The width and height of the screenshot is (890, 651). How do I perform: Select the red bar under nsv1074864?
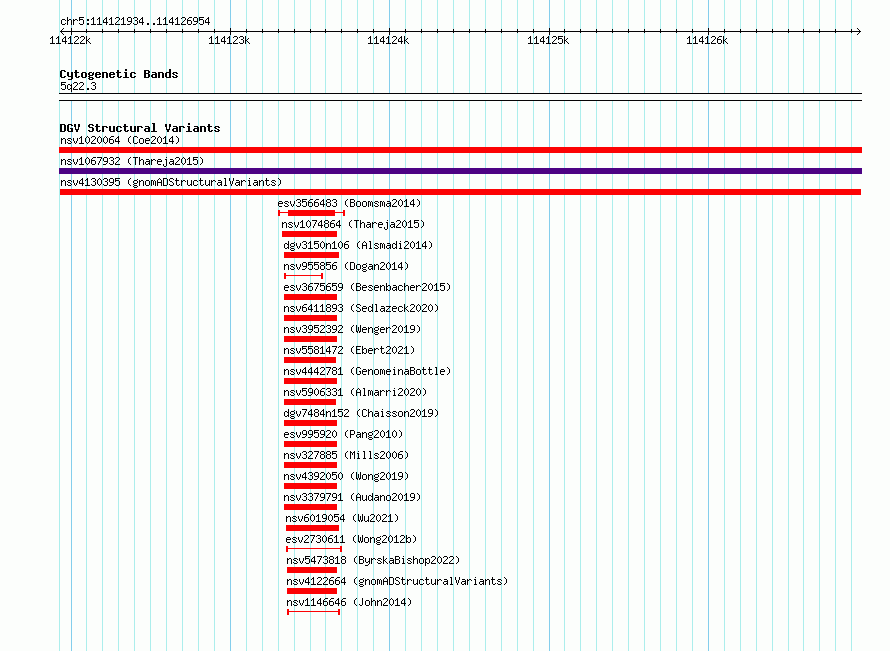click(x=309, y=234)
